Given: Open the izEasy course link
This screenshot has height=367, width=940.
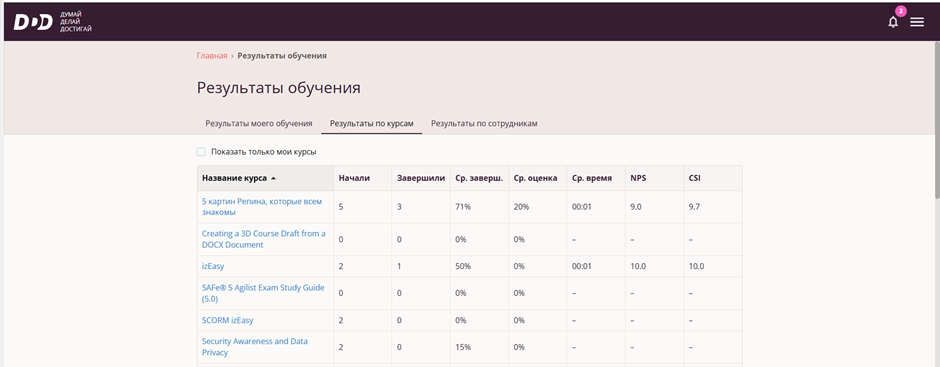Looking at the screenshot, I should [213, 266].
